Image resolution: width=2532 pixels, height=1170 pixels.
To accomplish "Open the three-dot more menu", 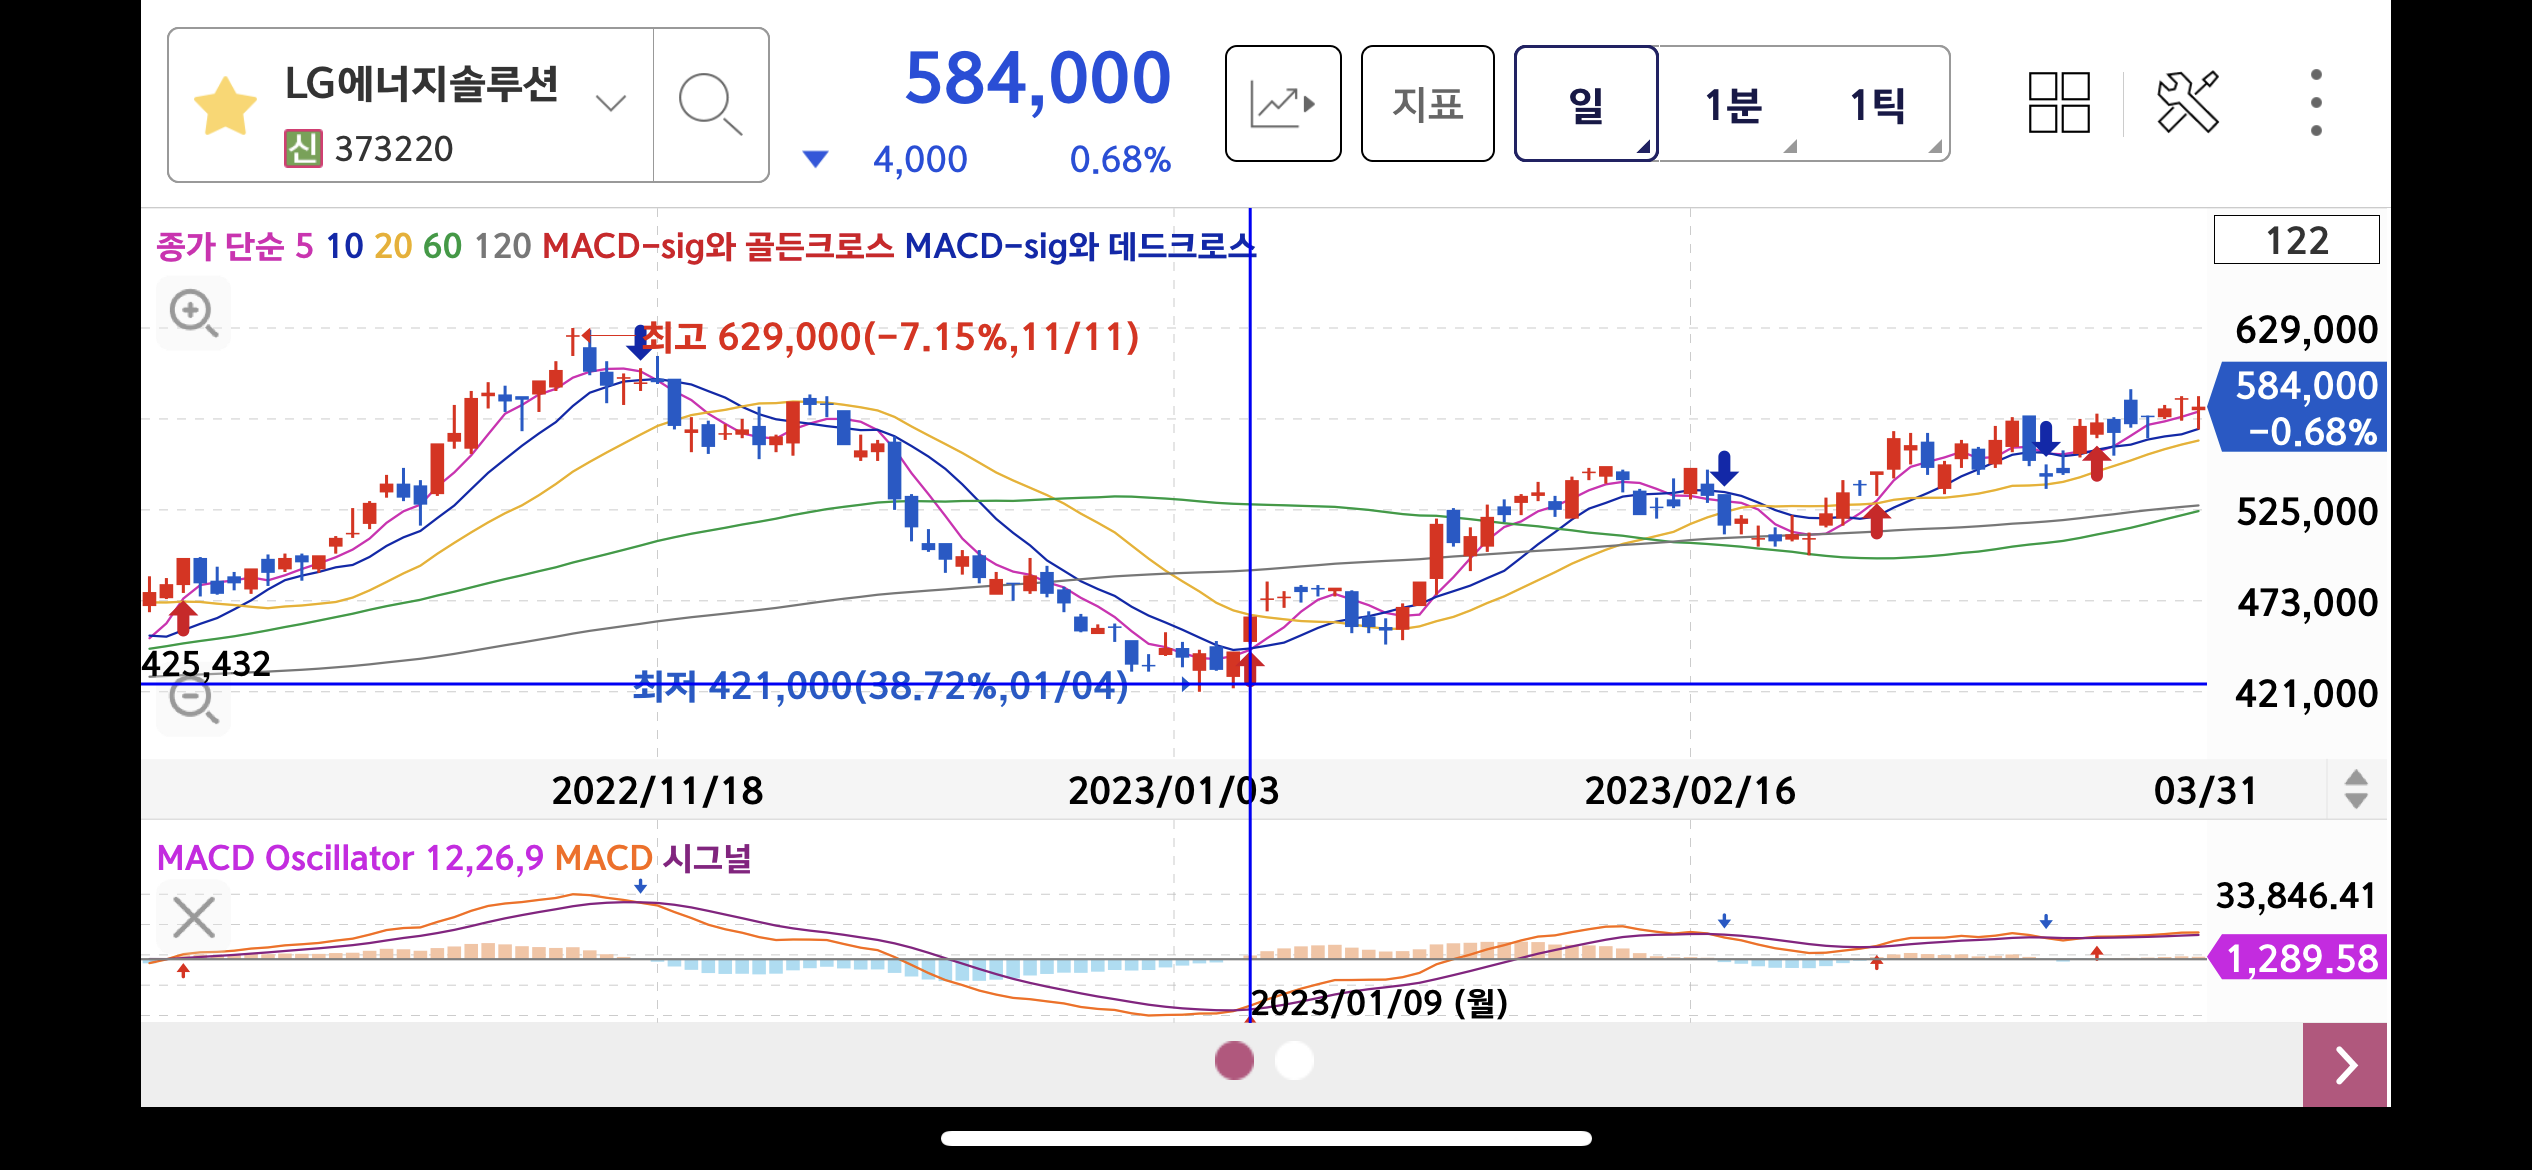I will tap(2316, 103).
